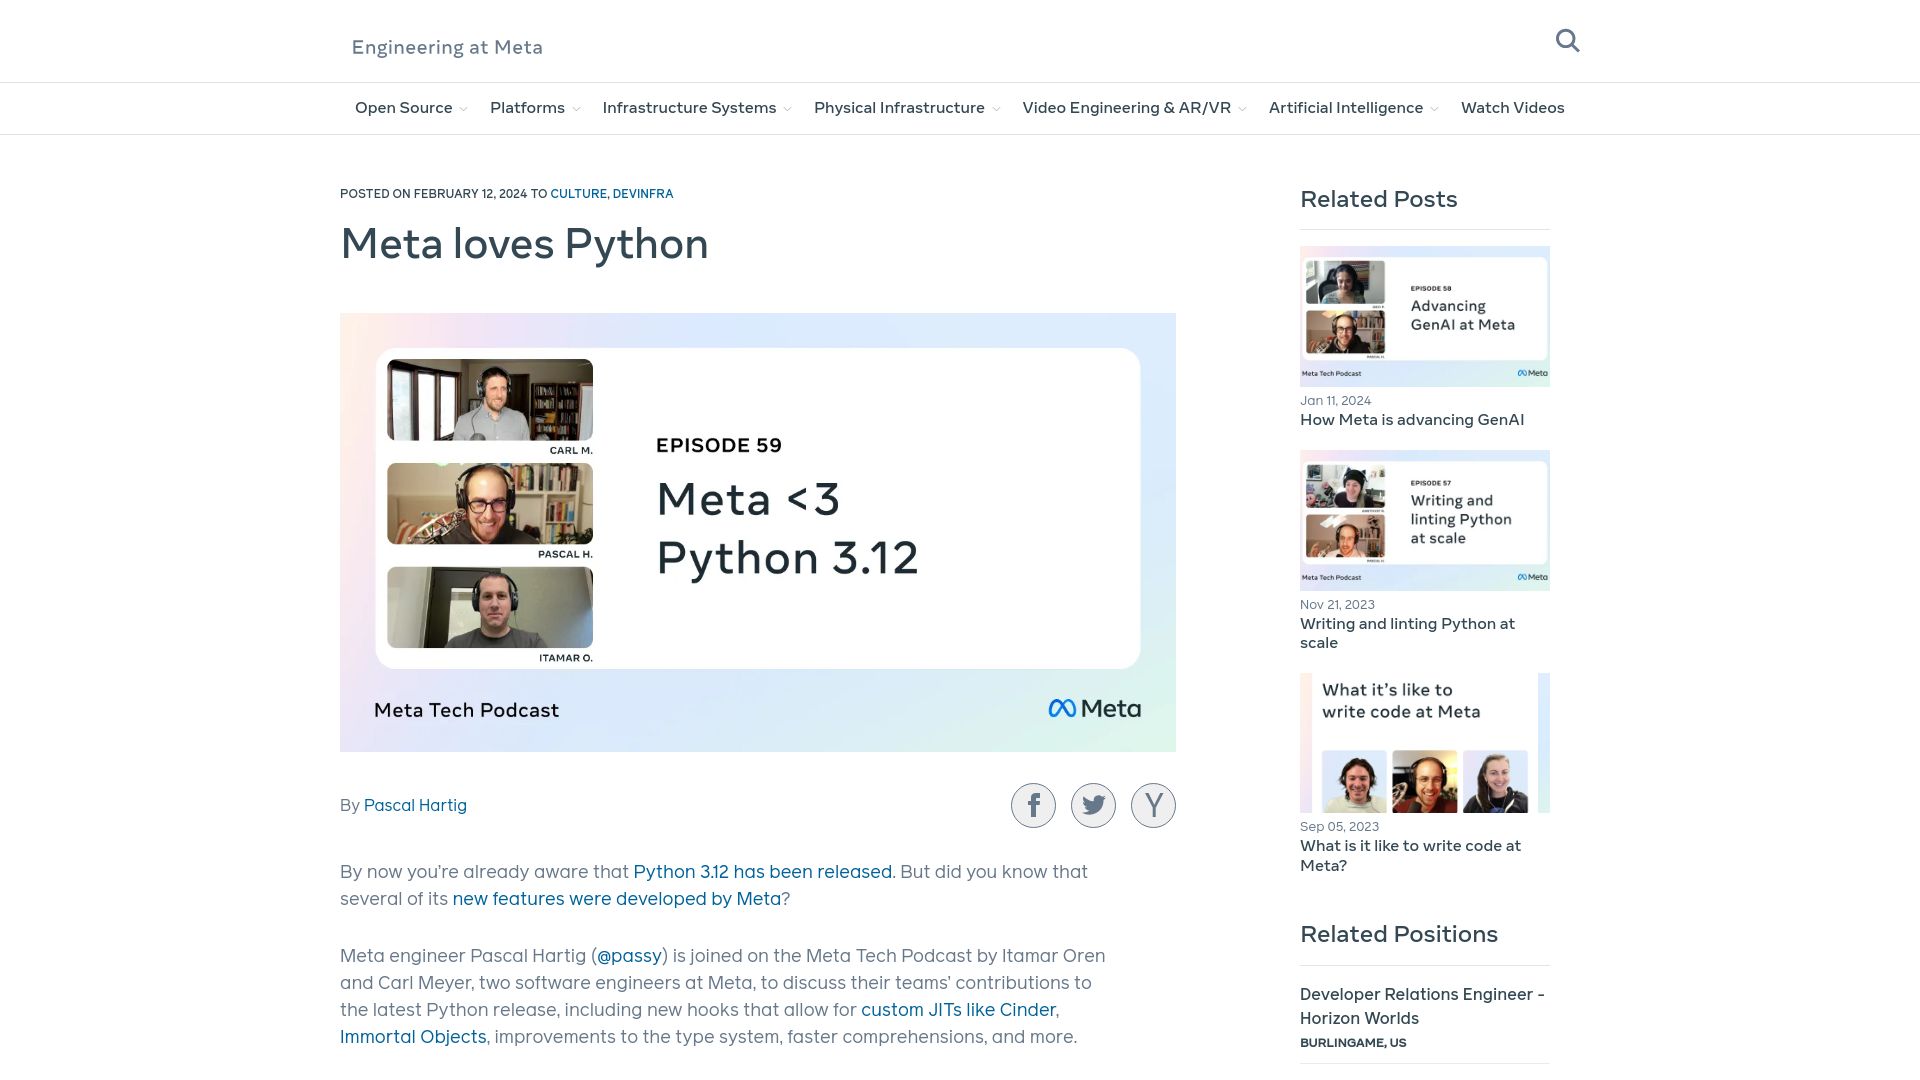Open 'Writing and linting Python at scale' title
This screenshot has height=1080, width=1920.
click(x=1407, y=633)
